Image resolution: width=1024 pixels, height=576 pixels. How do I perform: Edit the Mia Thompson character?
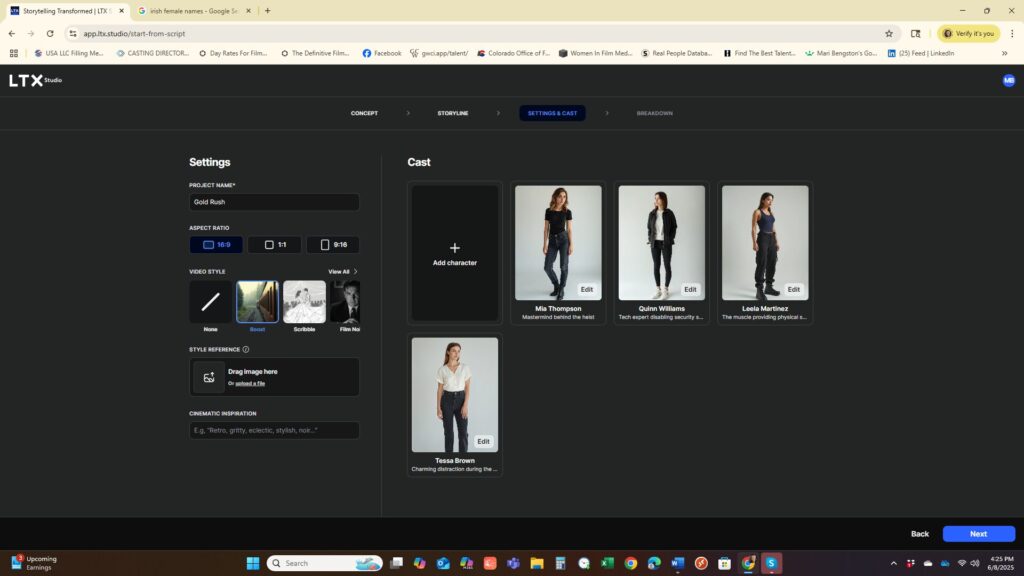pos(587,289)
